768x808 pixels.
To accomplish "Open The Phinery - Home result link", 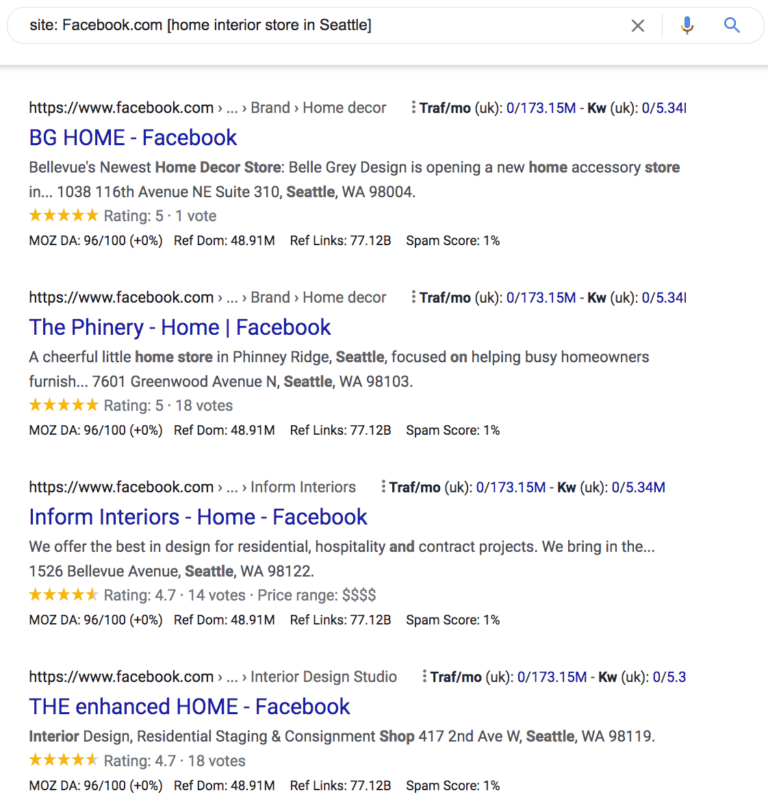I will click(180, 327).
